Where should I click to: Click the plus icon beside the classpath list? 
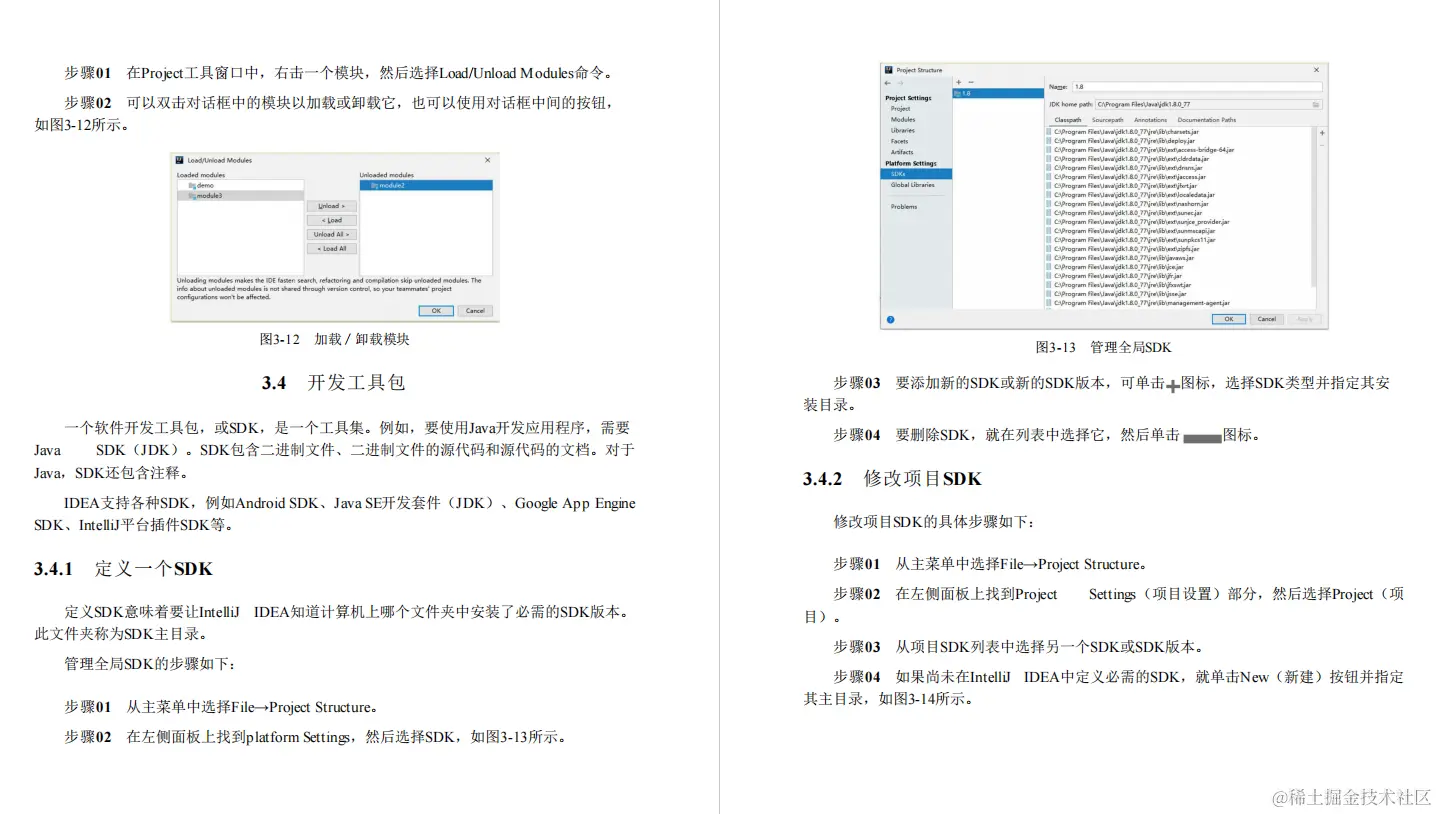pos(1322,133)
